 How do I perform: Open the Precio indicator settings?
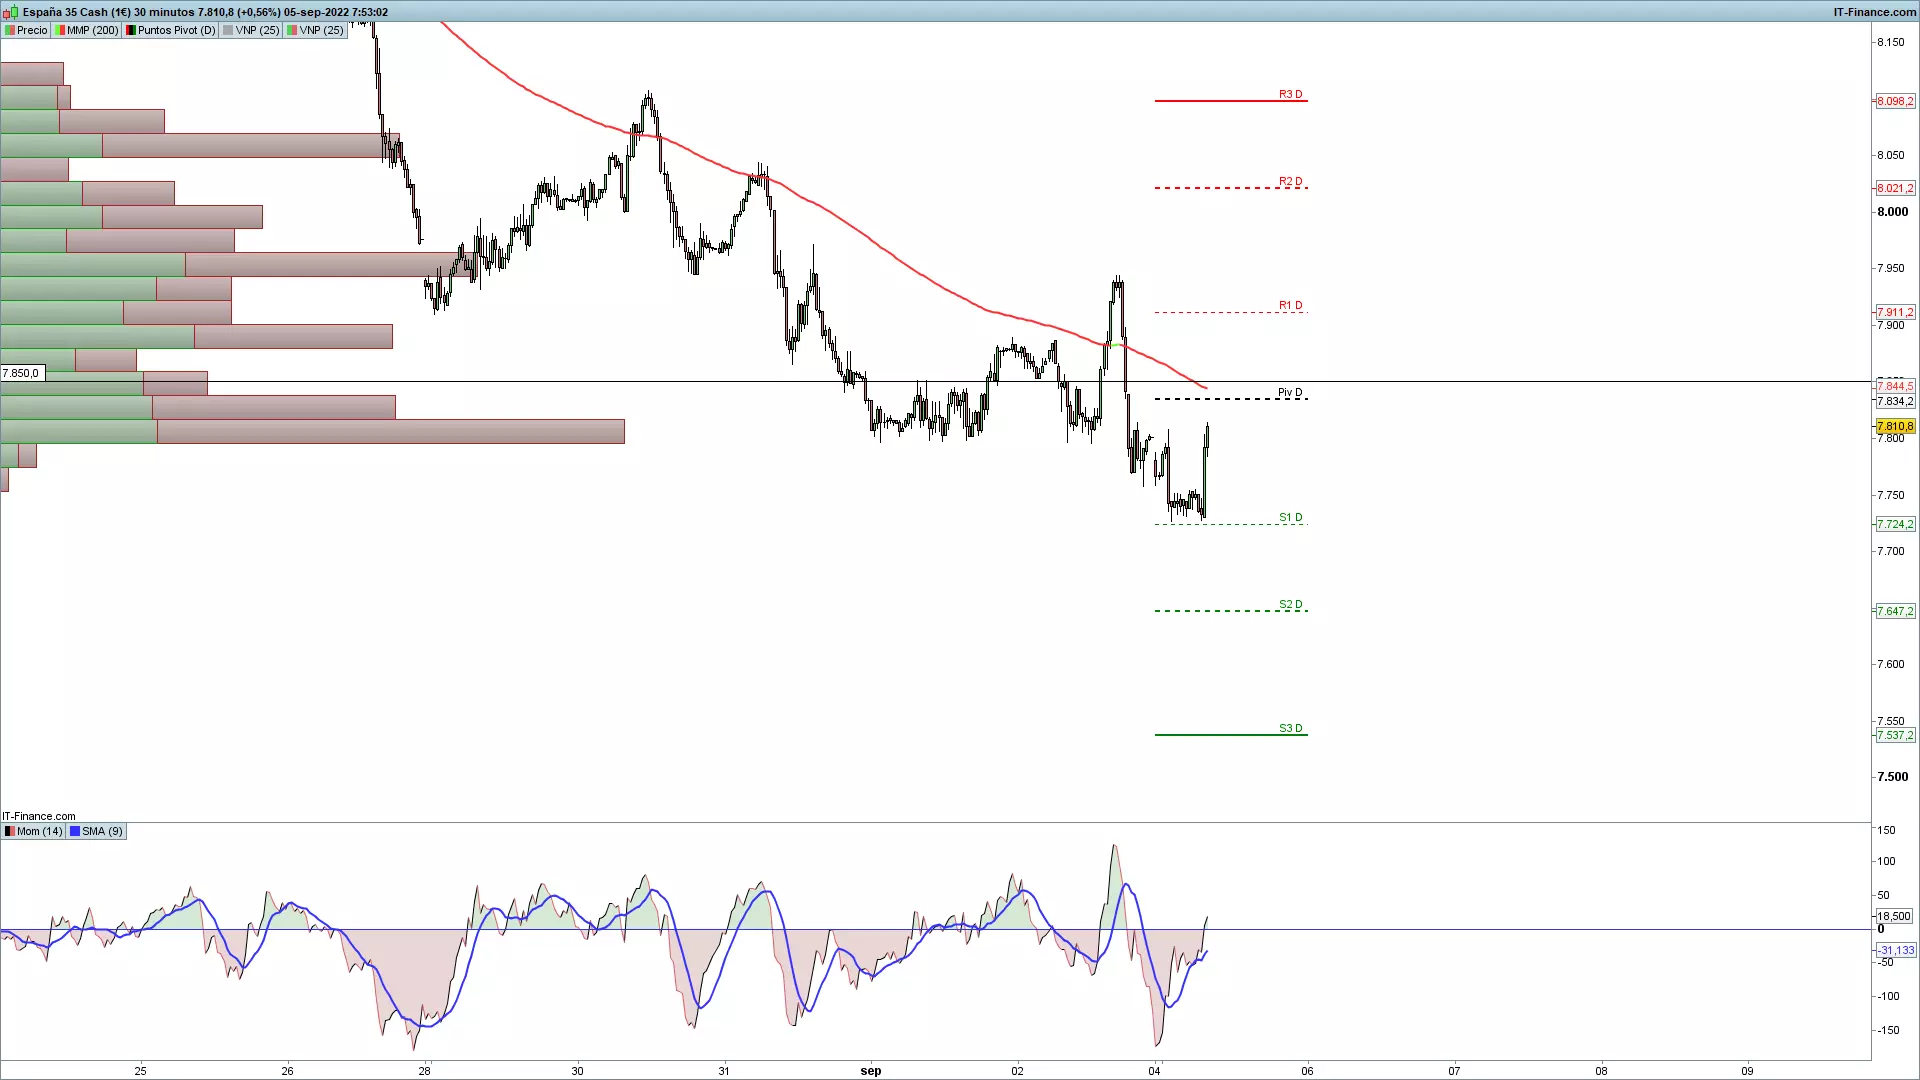[x=26, y=30]
